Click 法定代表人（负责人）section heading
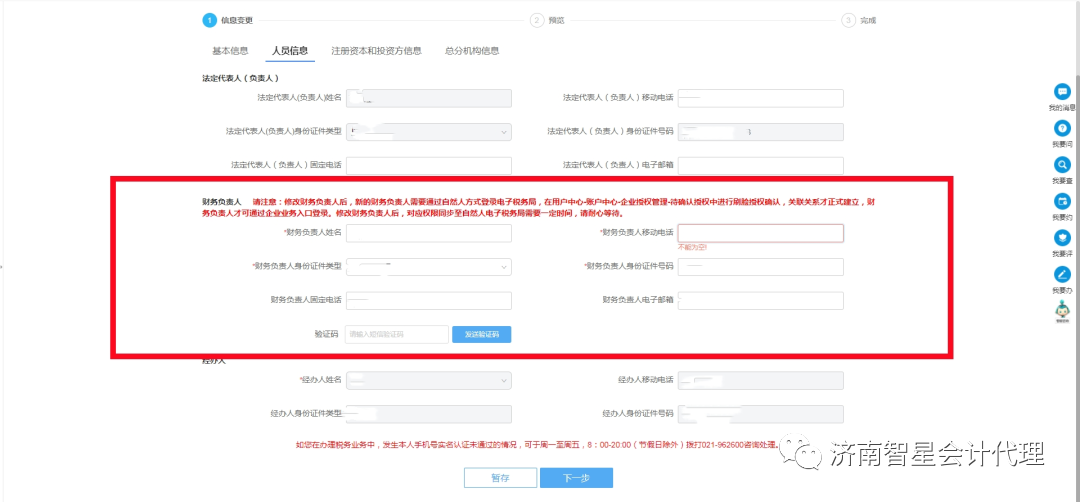 pyautogui.click(x=240, y=78)
